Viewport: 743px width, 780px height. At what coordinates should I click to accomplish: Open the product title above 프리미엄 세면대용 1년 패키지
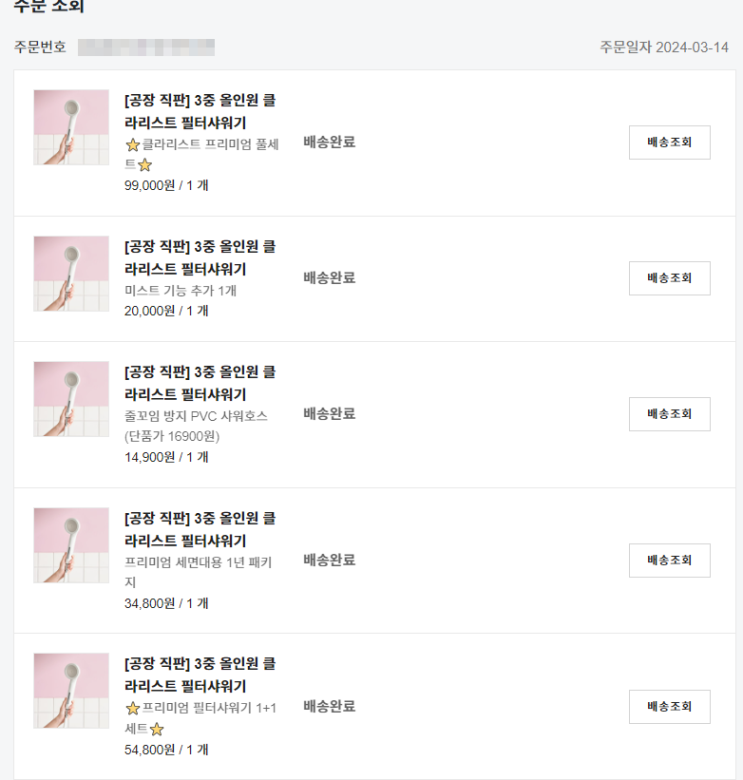tap(200, 529)
